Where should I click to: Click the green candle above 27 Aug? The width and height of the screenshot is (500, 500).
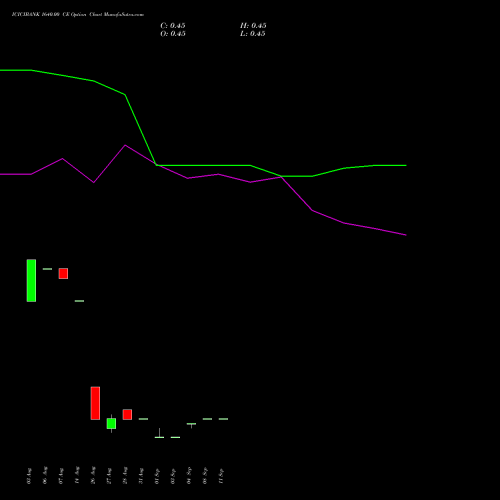[111, 423]
